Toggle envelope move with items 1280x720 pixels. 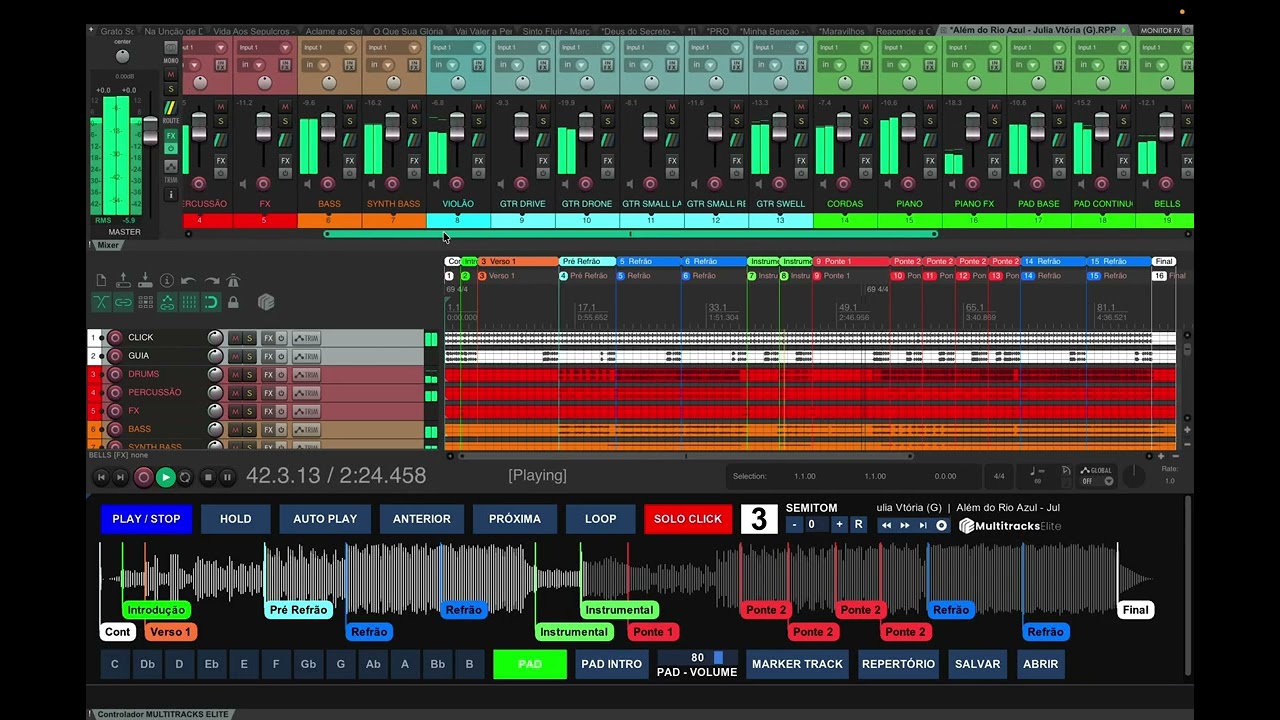tap(167, 302)
